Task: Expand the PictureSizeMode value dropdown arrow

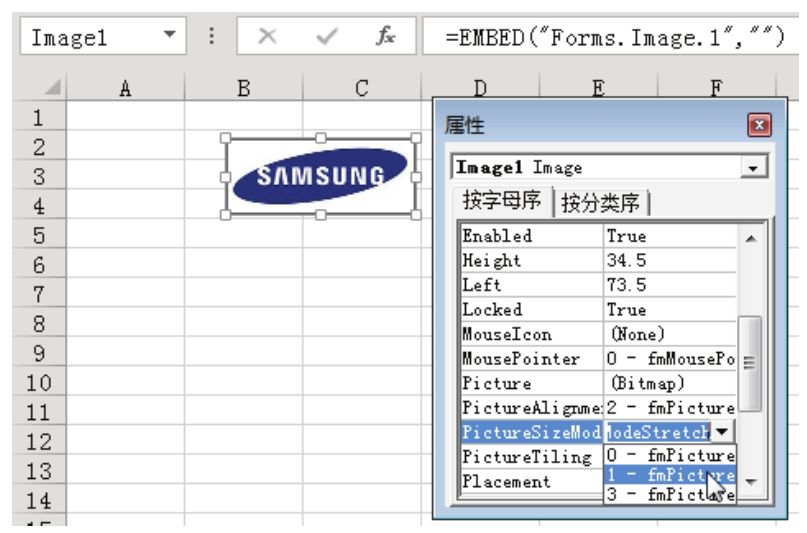Action: click(724, 432)
